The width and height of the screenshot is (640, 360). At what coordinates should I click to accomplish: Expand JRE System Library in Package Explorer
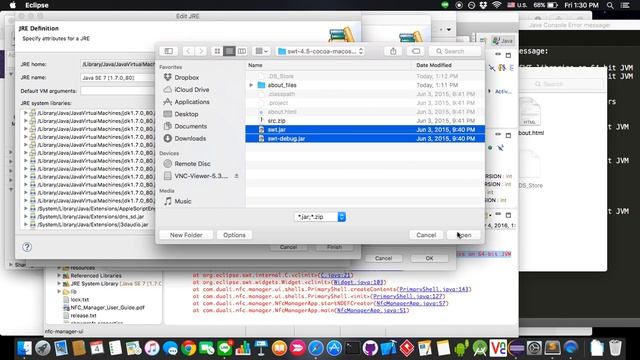[x=59, y=283]
